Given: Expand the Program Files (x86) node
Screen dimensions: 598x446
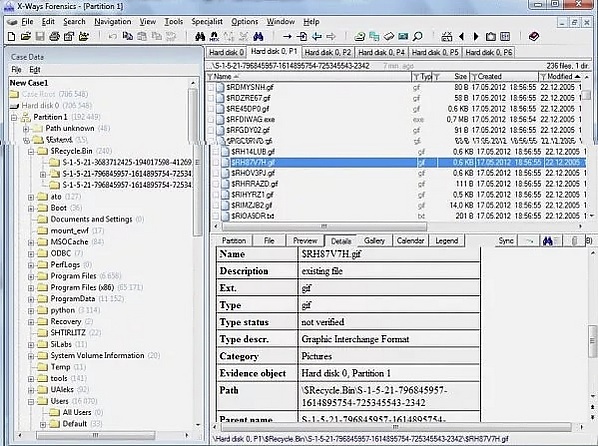Looking at the screenshot, I should 31,288.
